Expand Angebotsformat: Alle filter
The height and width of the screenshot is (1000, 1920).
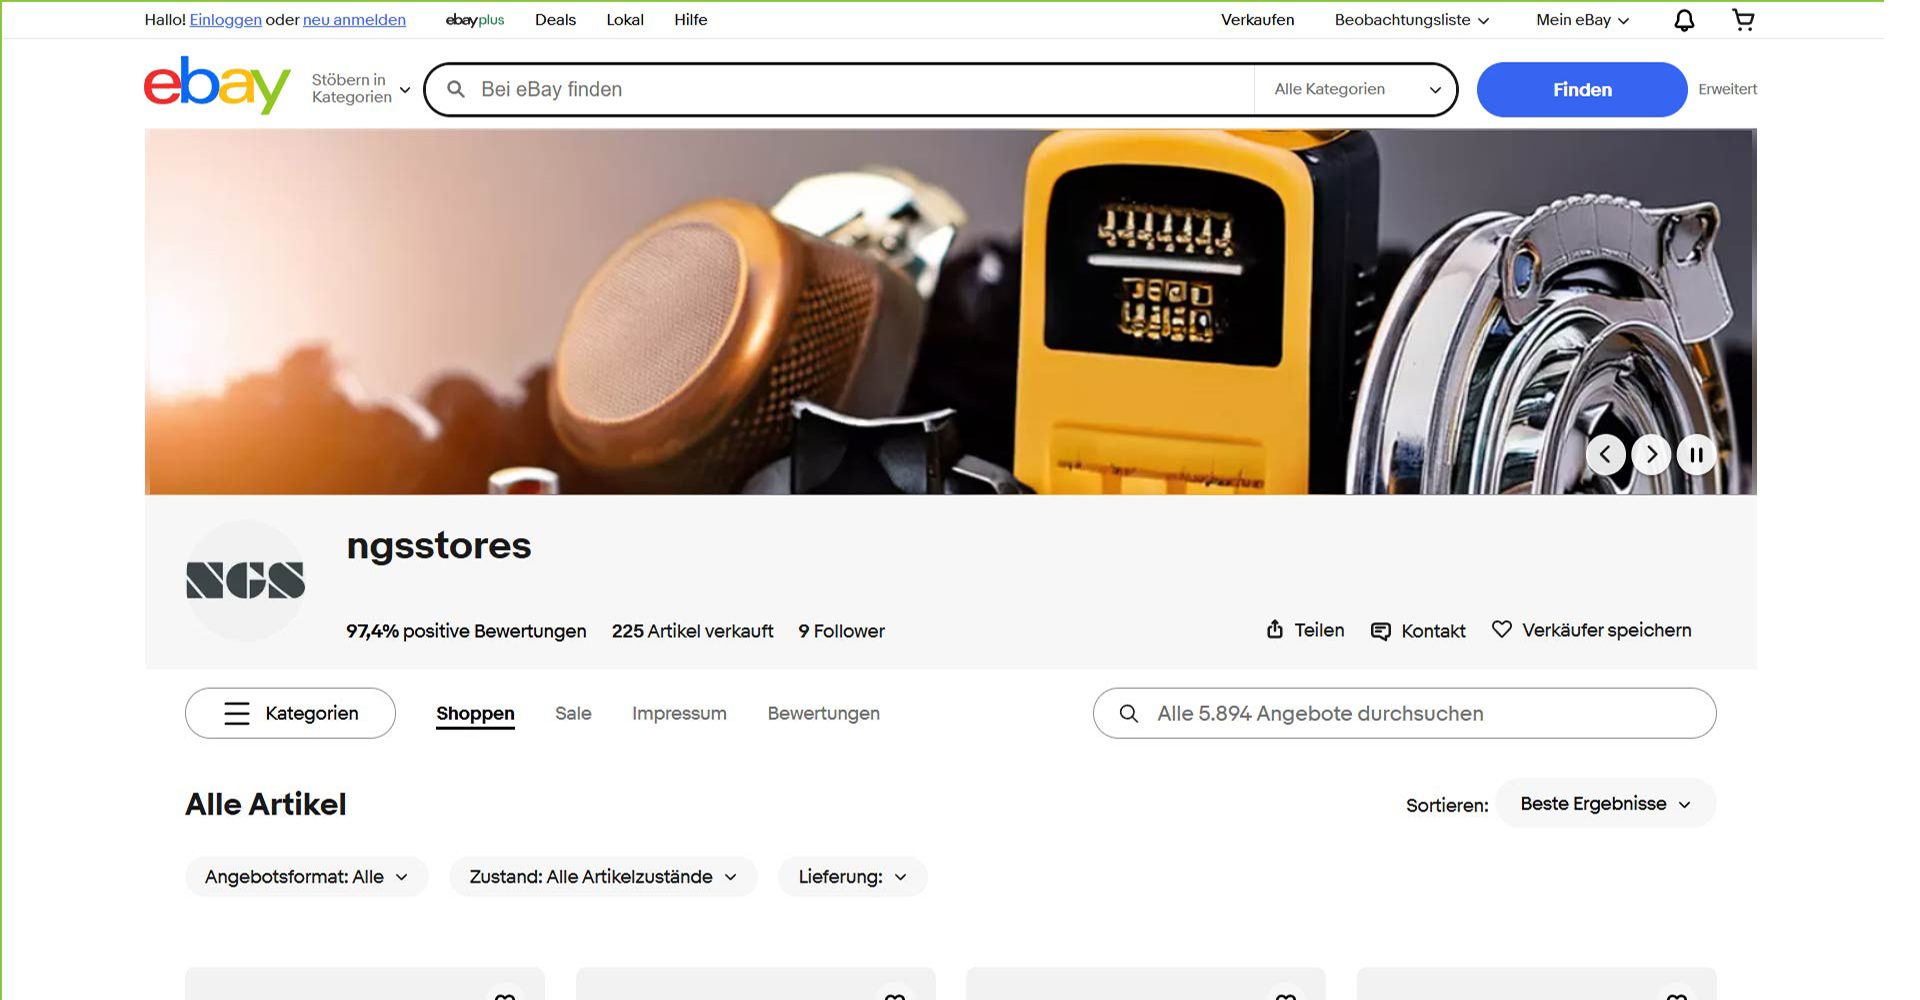tap(306, 877)
